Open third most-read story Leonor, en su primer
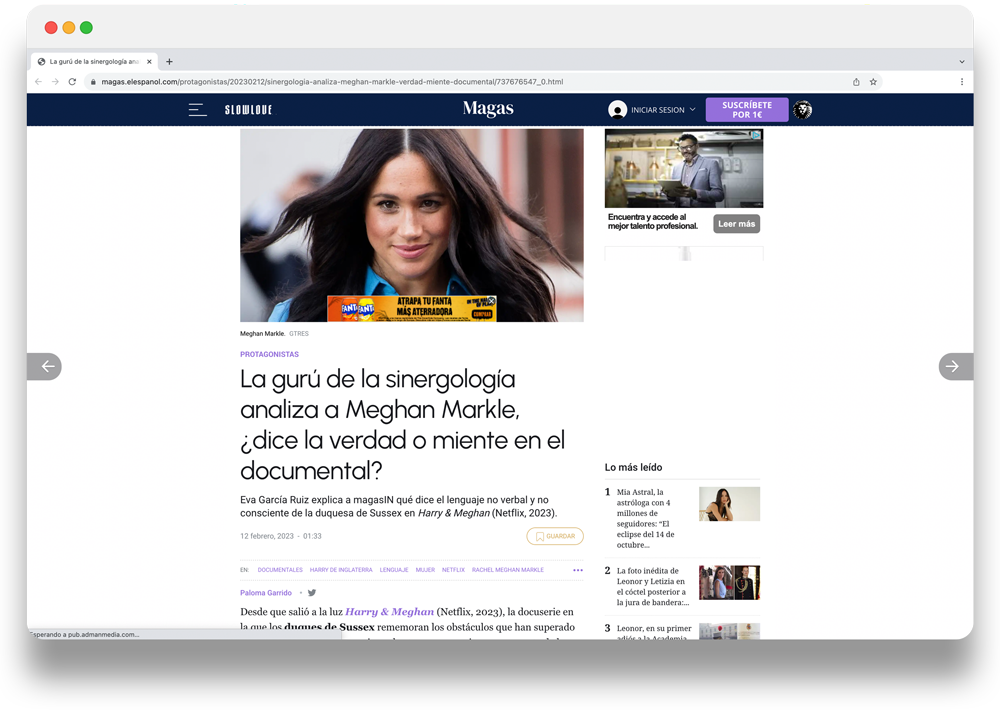Image resolution: width=1000 pixels, height=717 pixels. pyautogui.click(x=654, y=632)
